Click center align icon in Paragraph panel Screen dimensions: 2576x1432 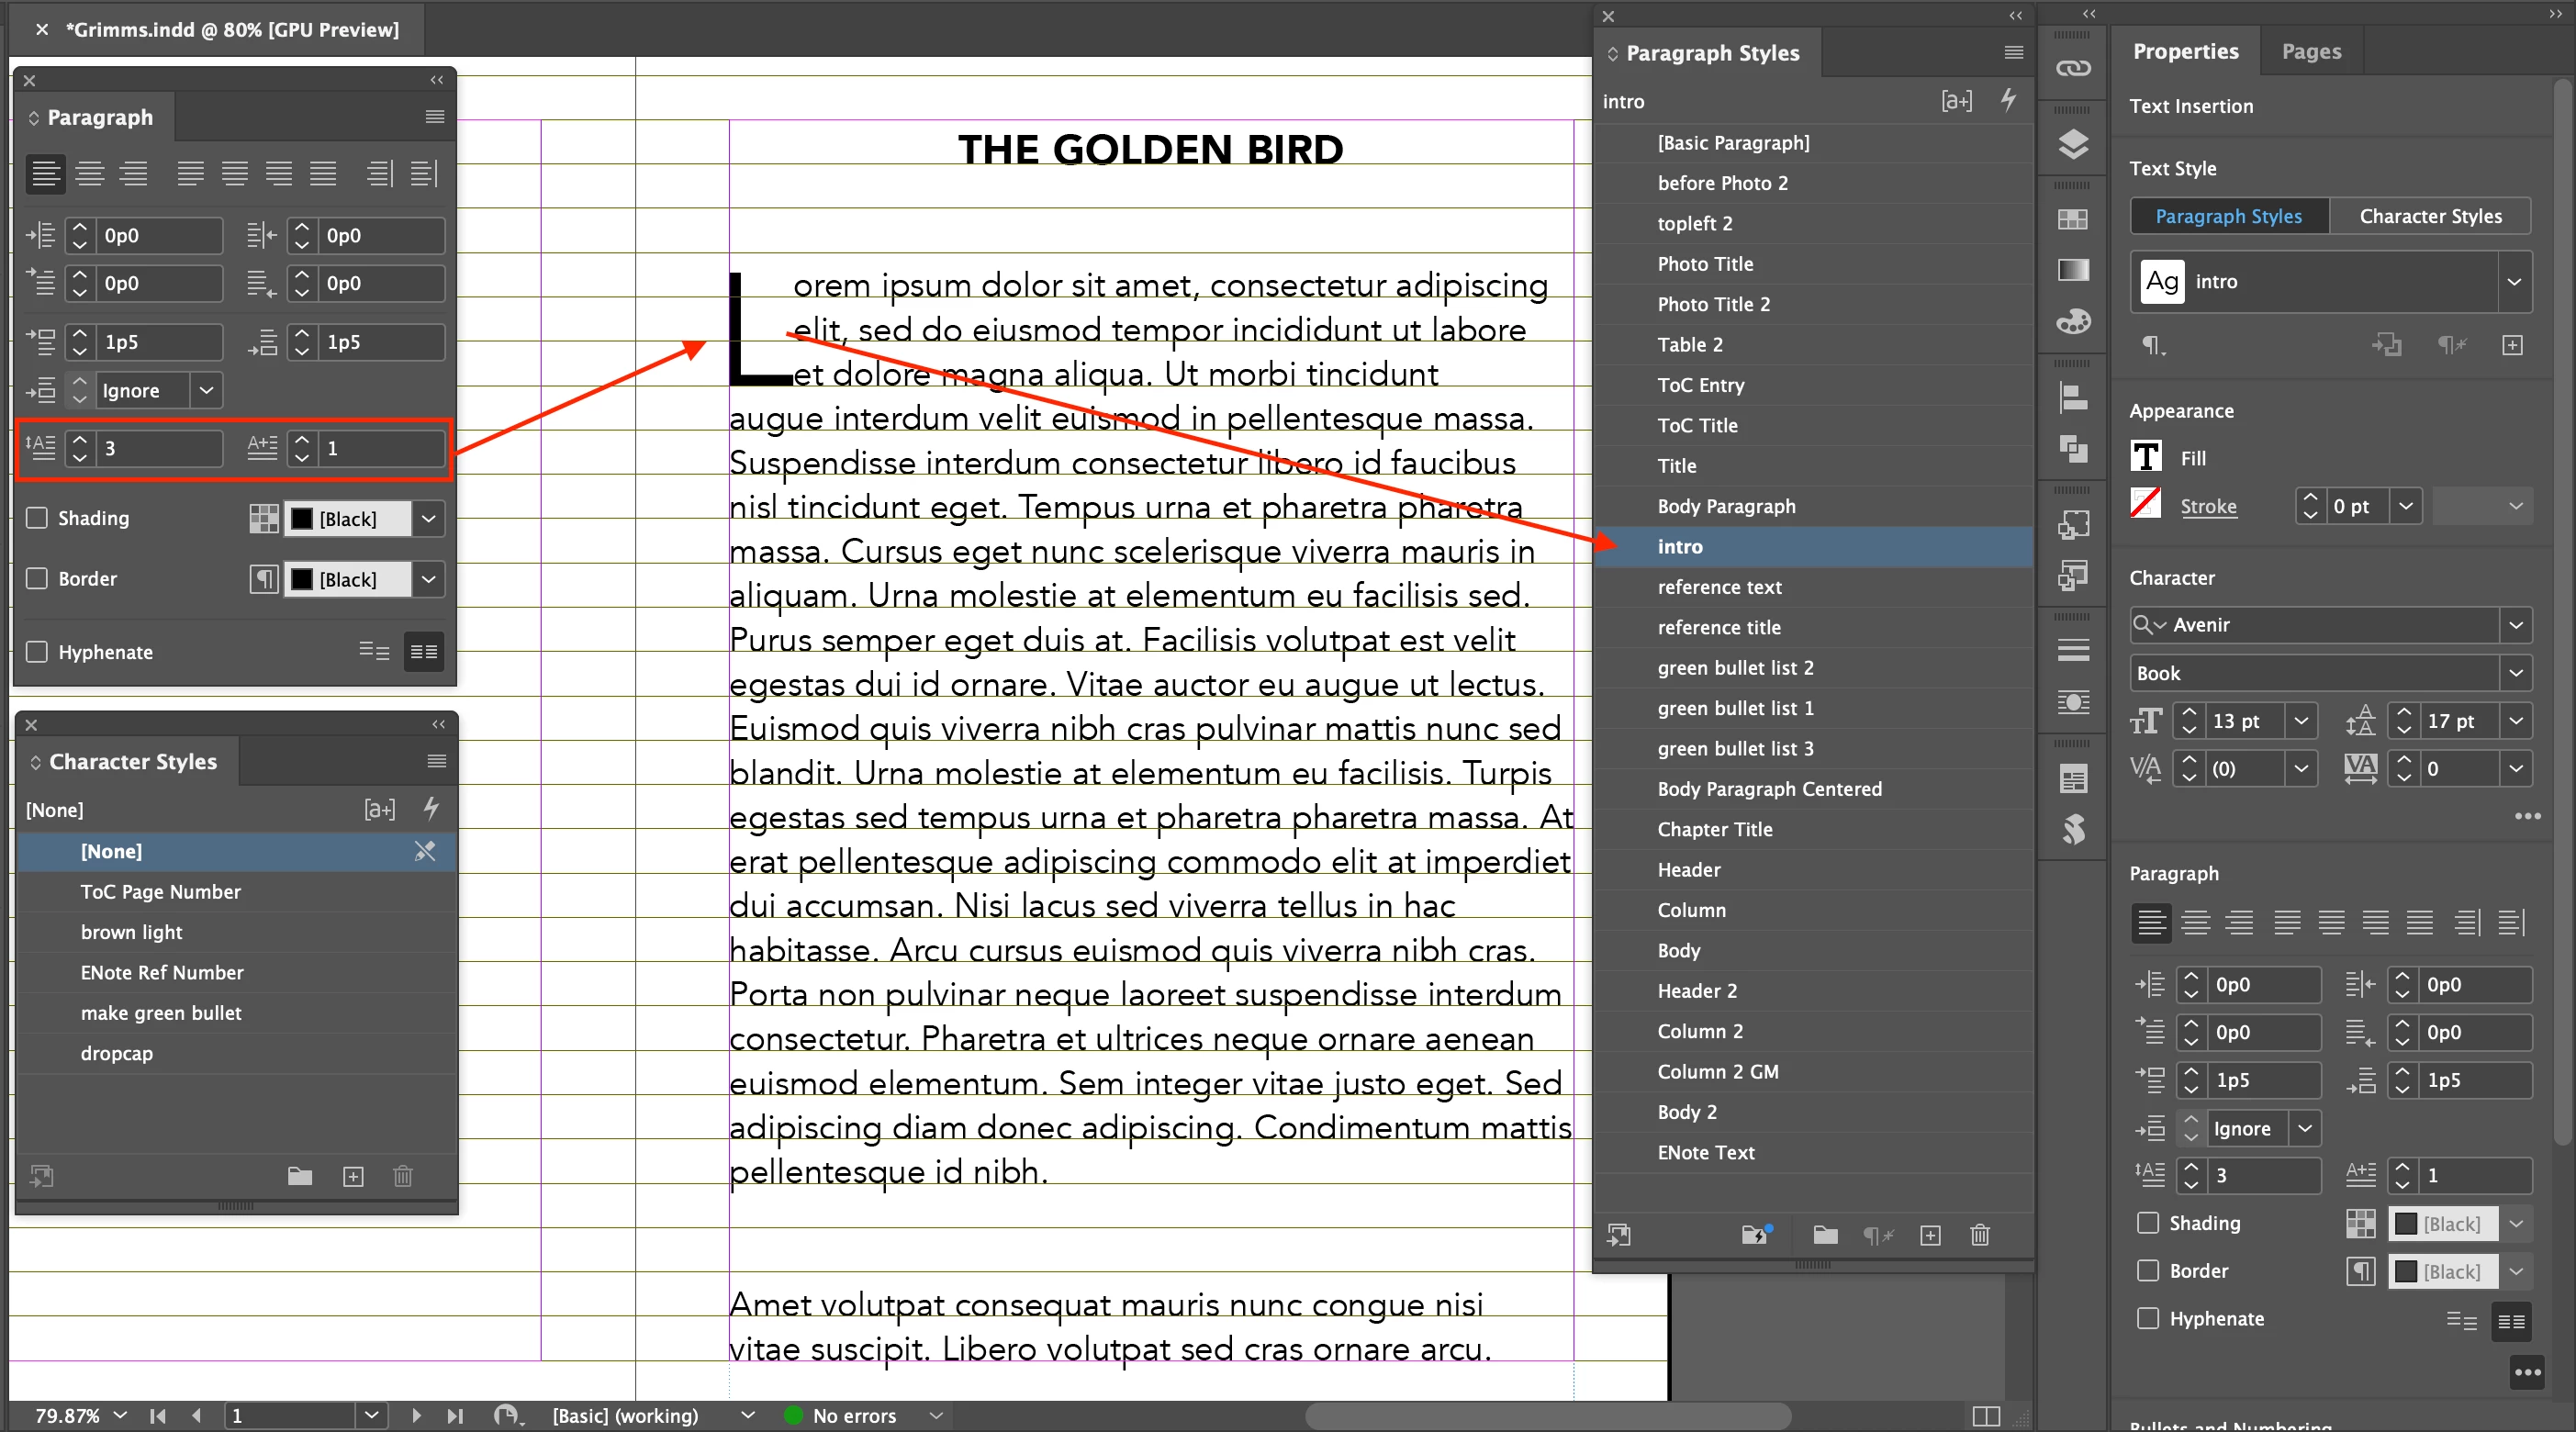click(90, 174)
